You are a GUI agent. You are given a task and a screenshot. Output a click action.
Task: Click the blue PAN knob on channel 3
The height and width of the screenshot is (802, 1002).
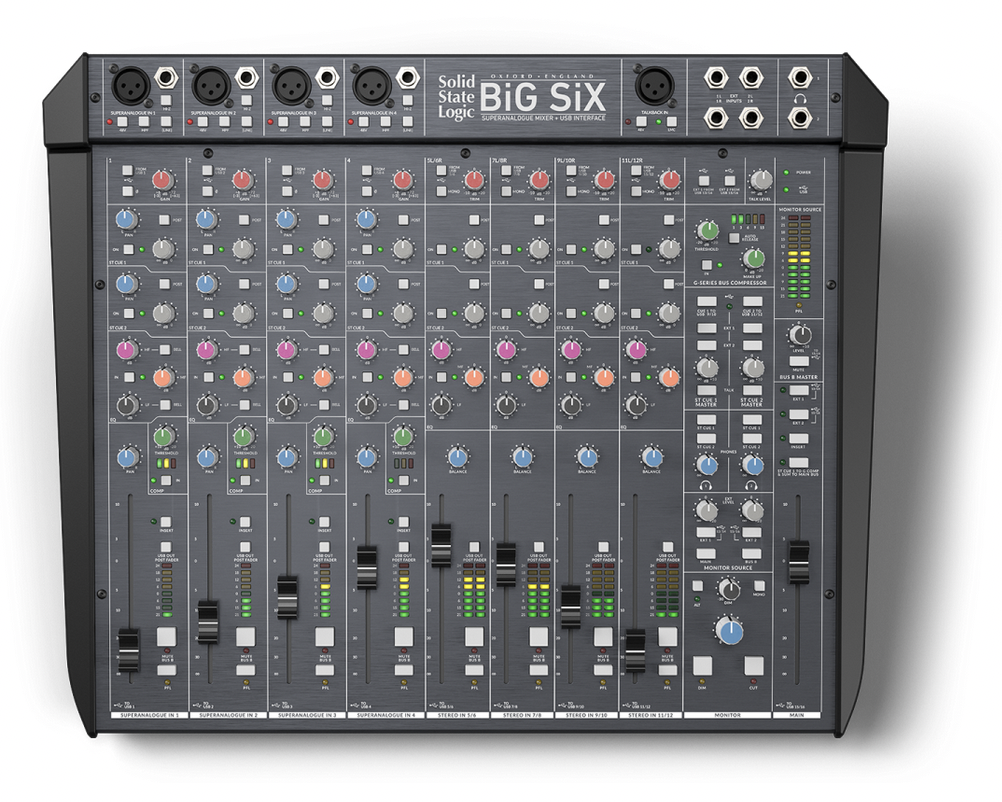click(287, 458)
